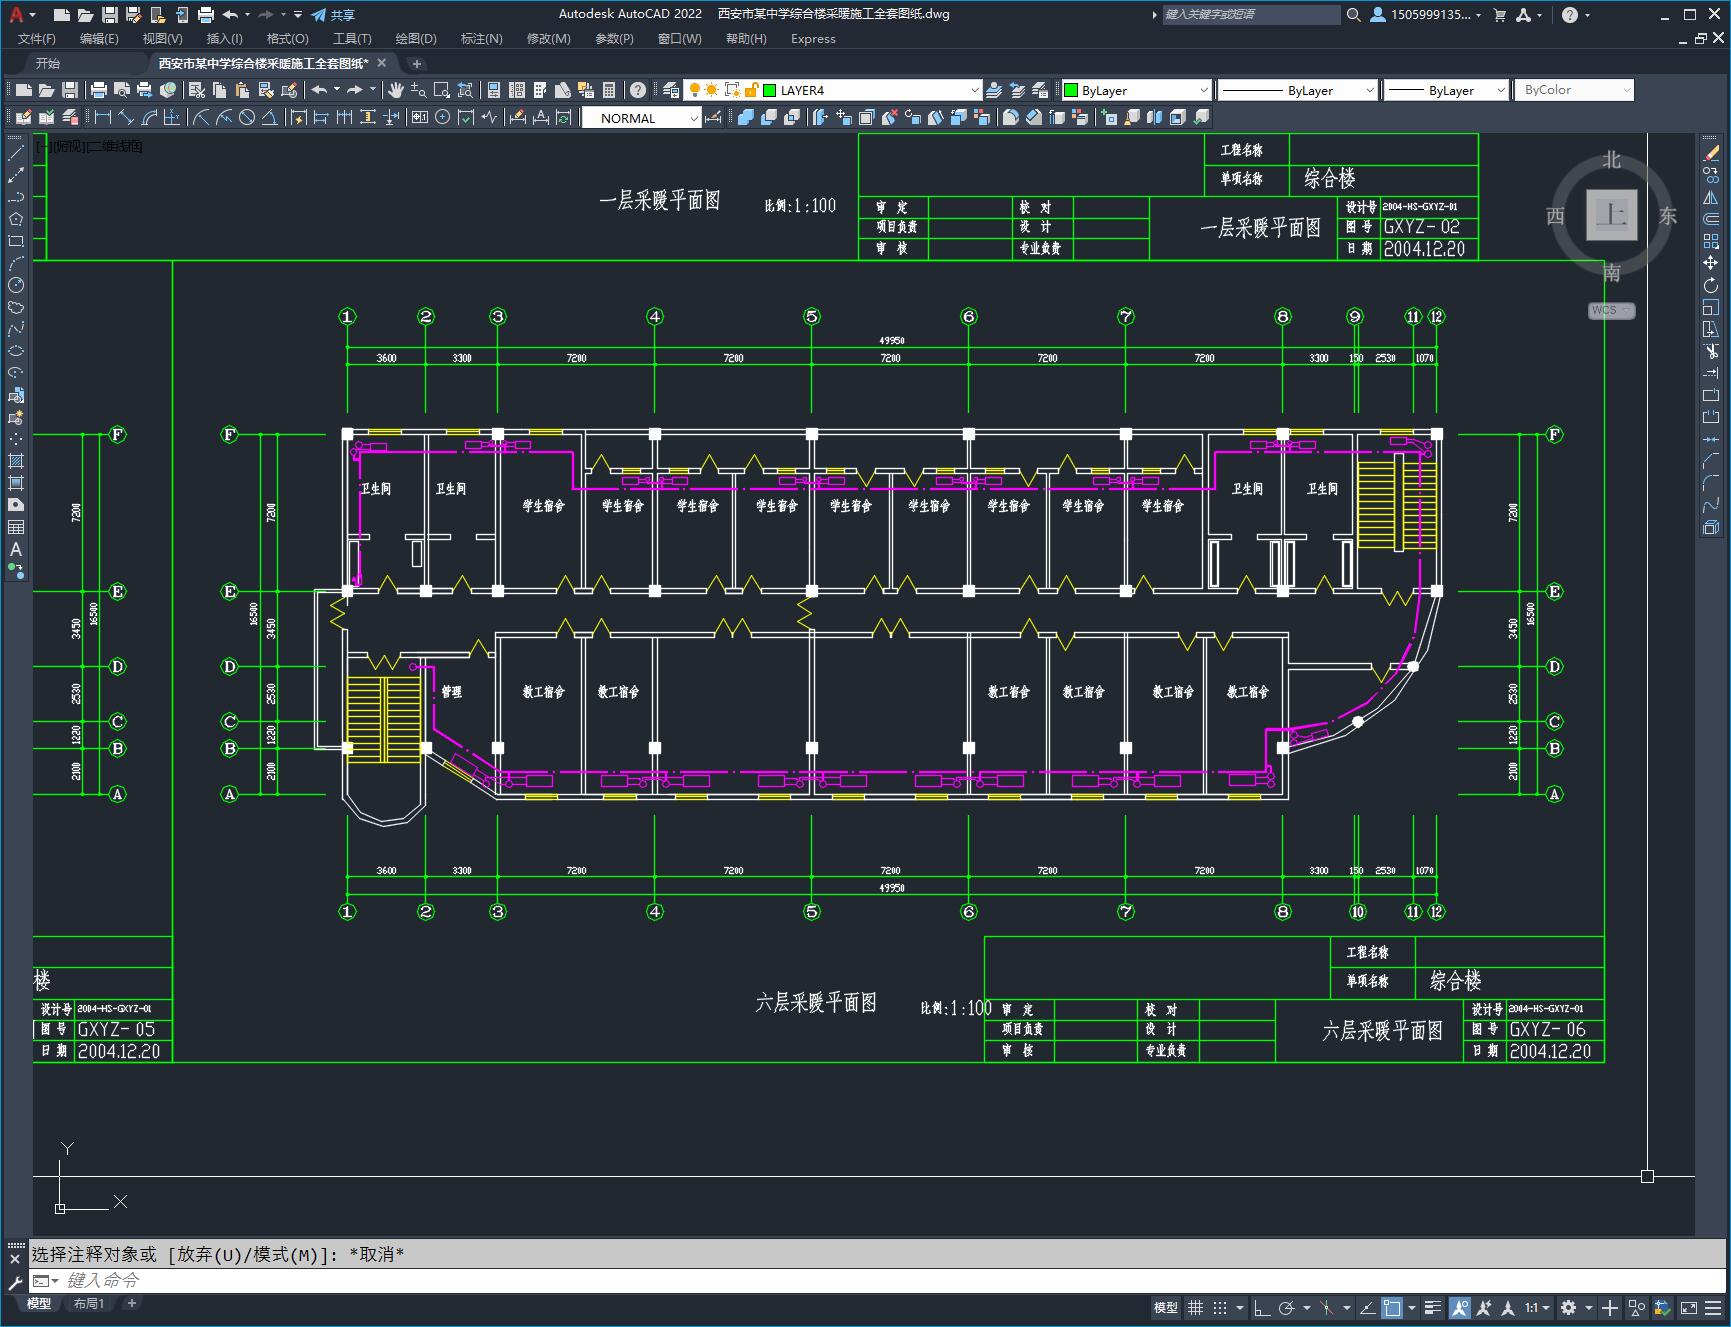Click the title bar keyword search field

tap(1251, 15)
